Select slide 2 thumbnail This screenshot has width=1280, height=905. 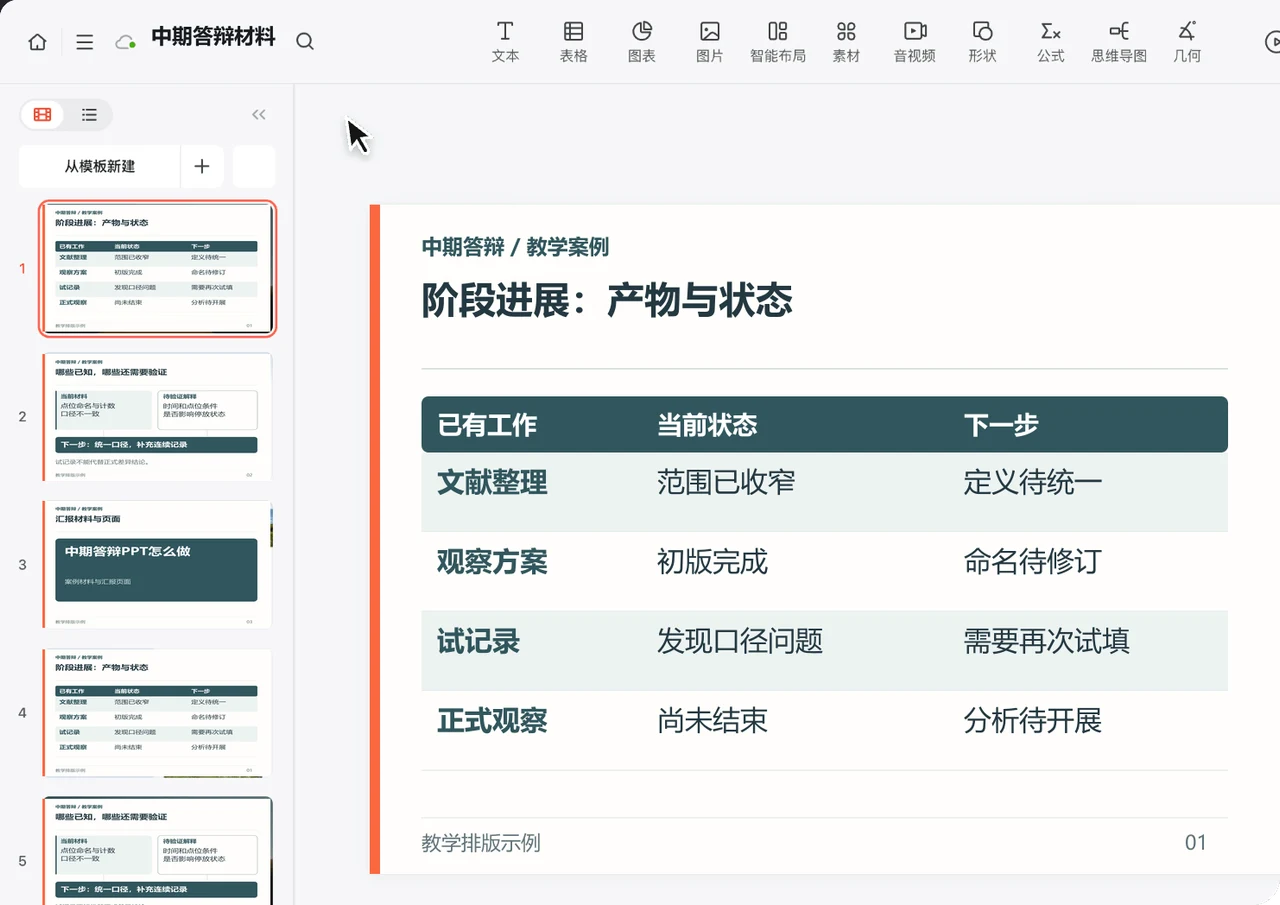click(158, 416)
